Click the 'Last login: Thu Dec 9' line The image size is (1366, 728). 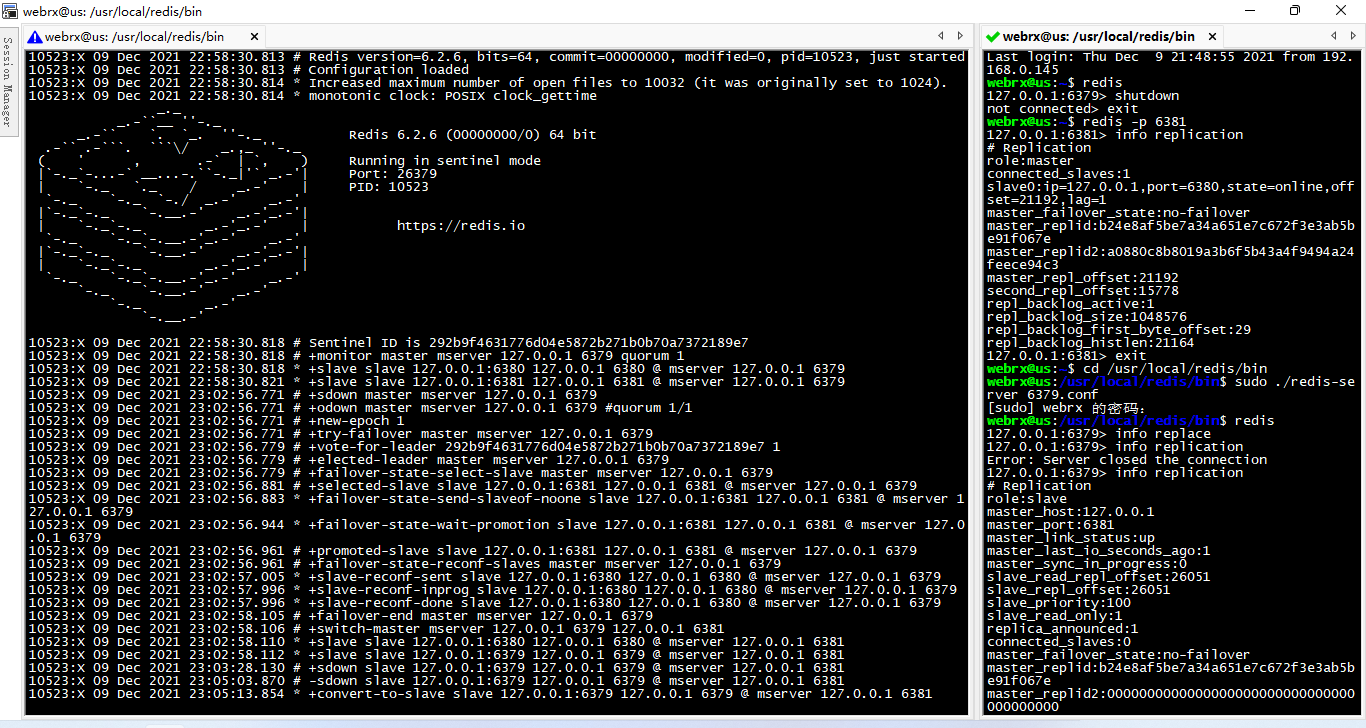[1170, 64]
